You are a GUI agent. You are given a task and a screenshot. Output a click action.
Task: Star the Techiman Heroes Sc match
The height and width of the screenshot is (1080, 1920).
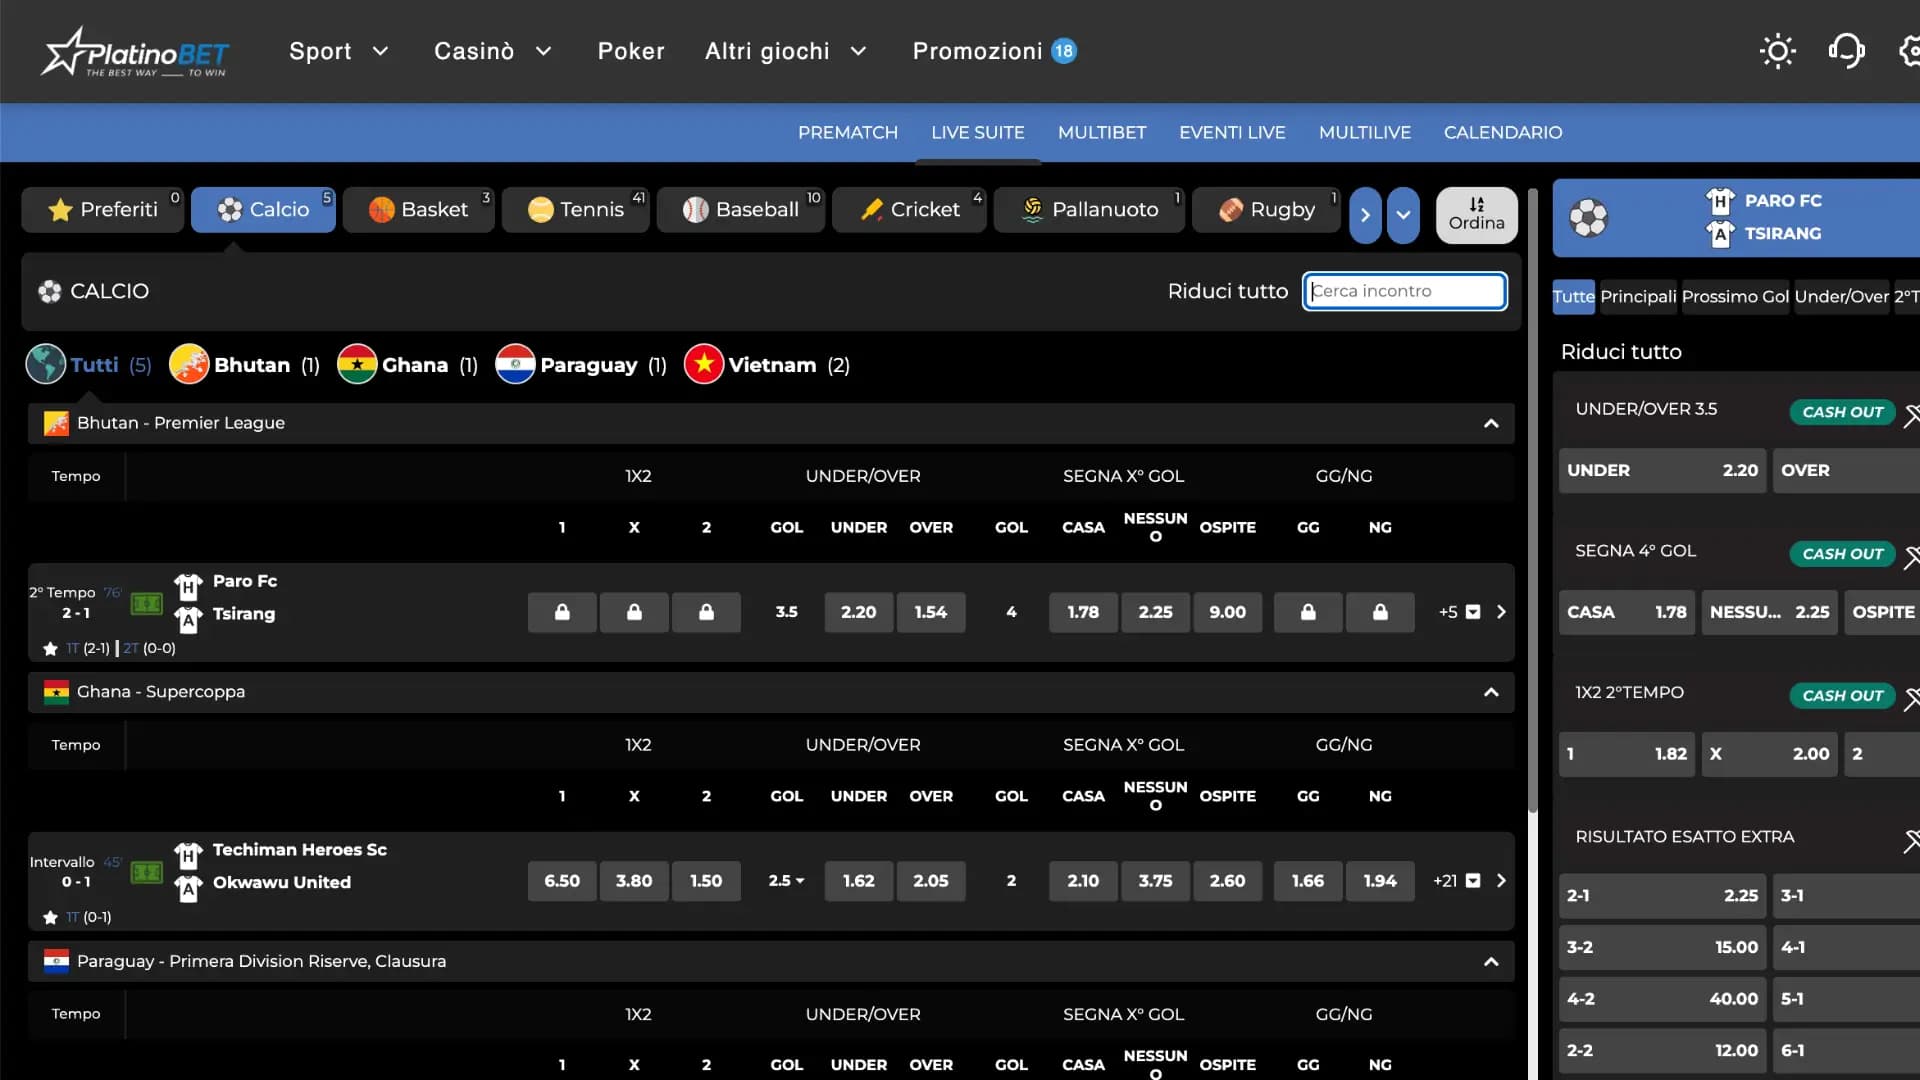click(x=49, y=916)
